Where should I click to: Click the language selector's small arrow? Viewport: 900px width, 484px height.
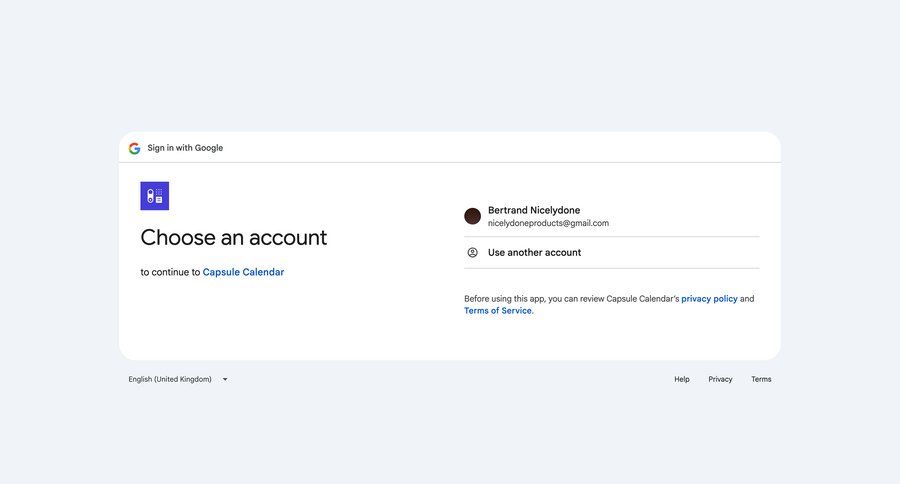(225, 380)
